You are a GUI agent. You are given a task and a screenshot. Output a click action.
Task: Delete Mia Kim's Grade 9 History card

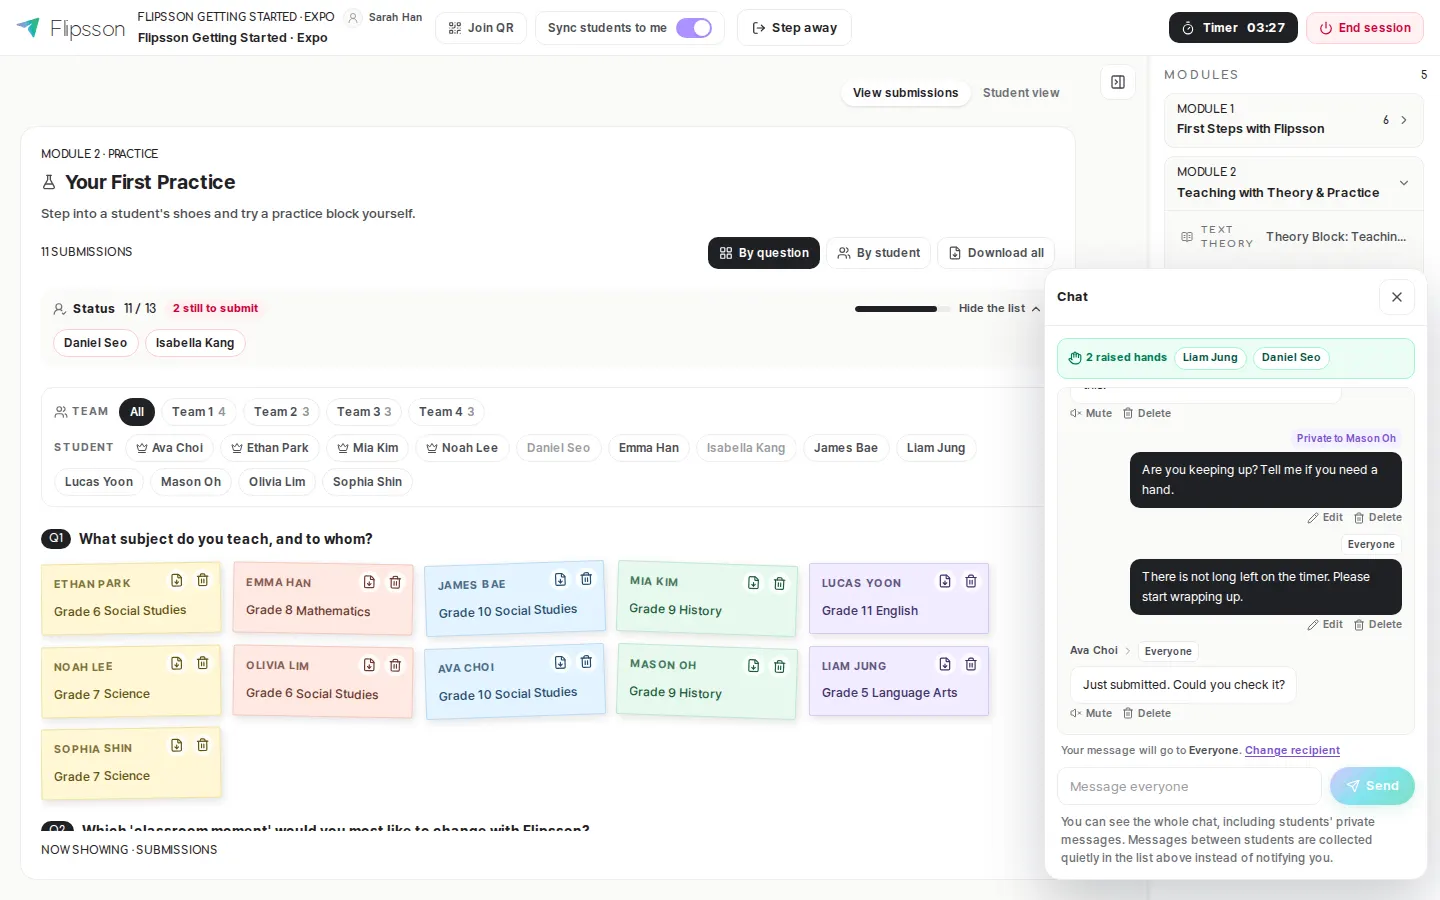780,583
